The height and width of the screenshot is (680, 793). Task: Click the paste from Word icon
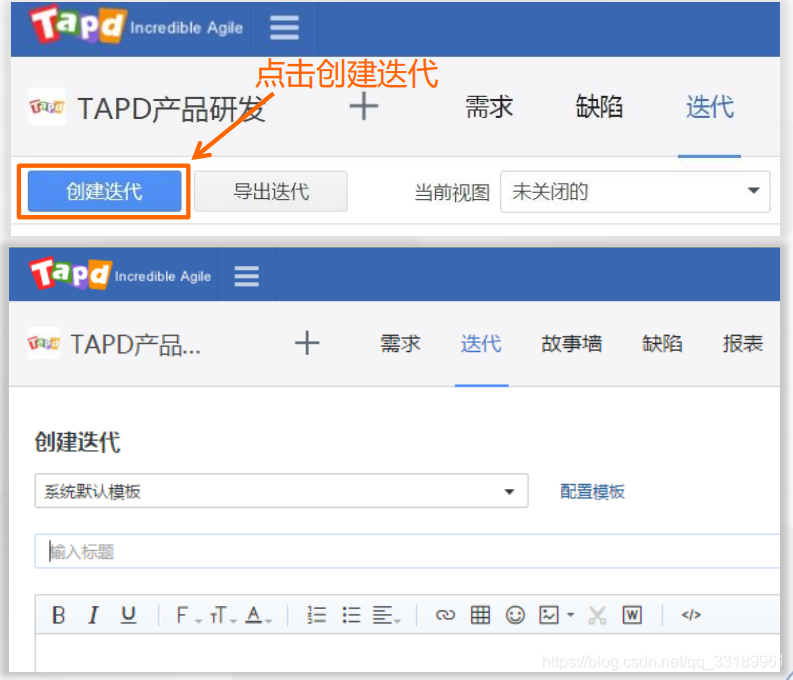click(632, 615)
